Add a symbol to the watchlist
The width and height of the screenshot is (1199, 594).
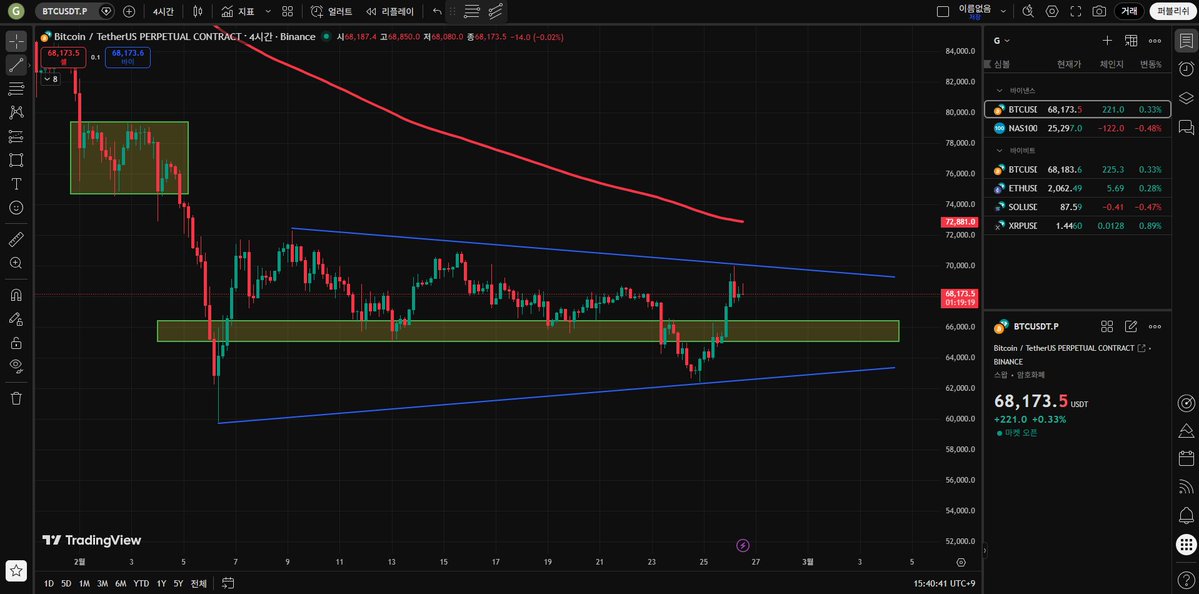coord(1106,41)
